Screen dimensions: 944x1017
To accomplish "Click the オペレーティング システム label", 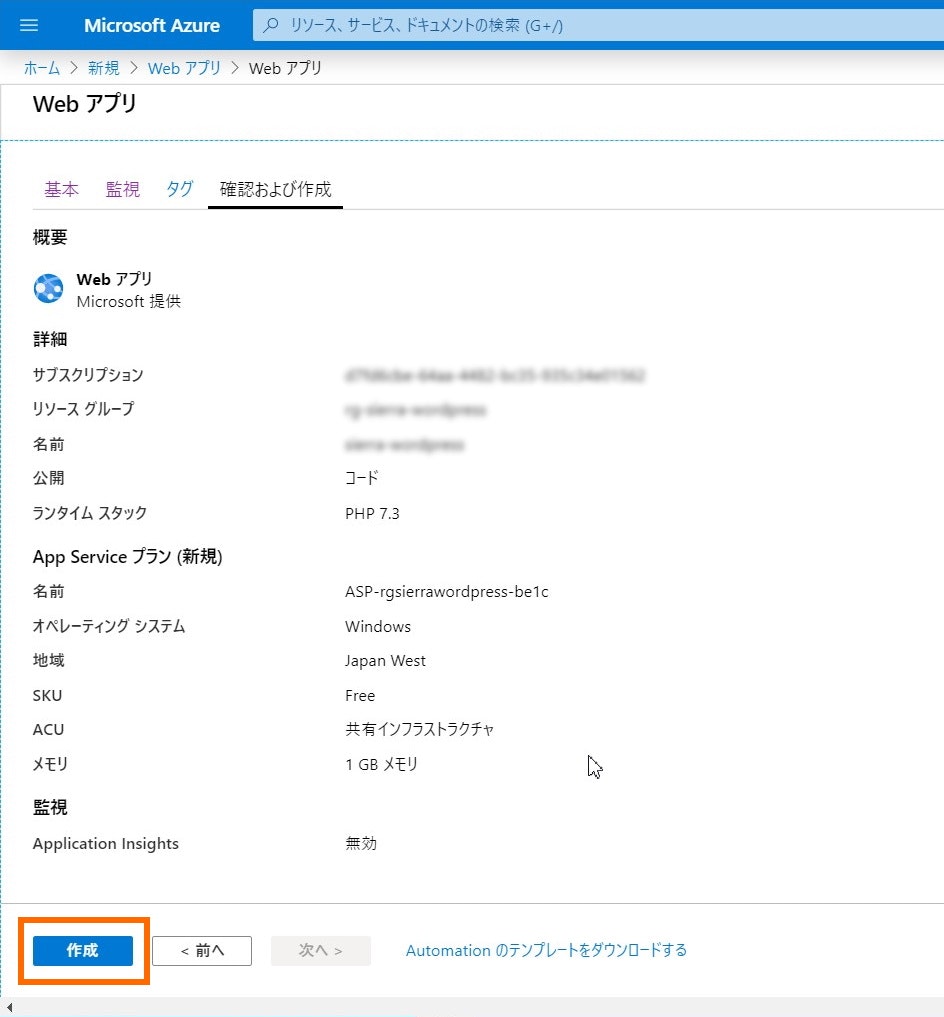I will click(109, 627).
